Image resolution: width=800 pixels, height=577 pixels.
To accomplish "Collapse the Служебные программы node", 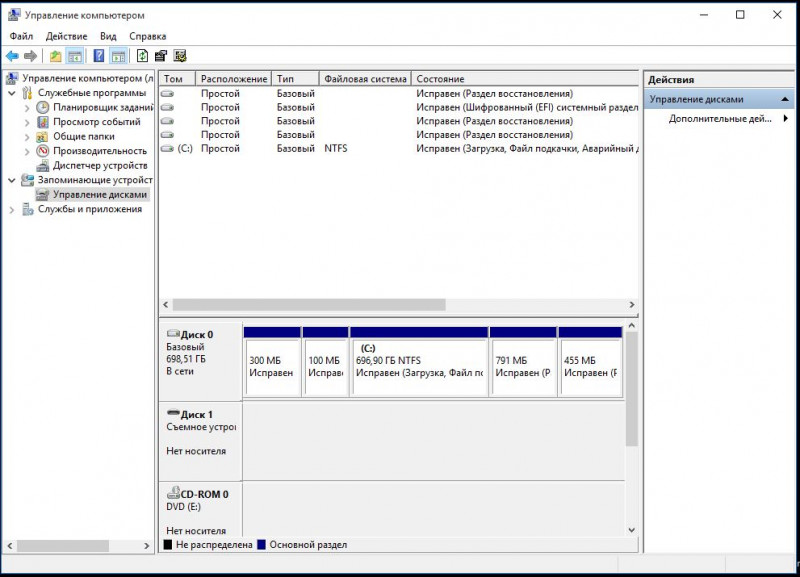I will coord(12,93).
